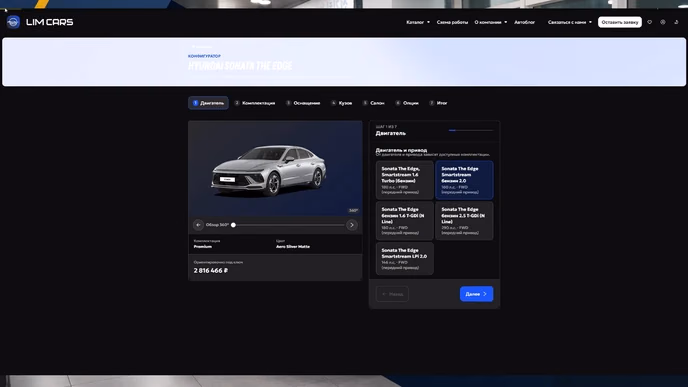This screenshot has height=387, width=688.
Task: Click the Aero Silver Matte color label
Action: tap(293, 247)
